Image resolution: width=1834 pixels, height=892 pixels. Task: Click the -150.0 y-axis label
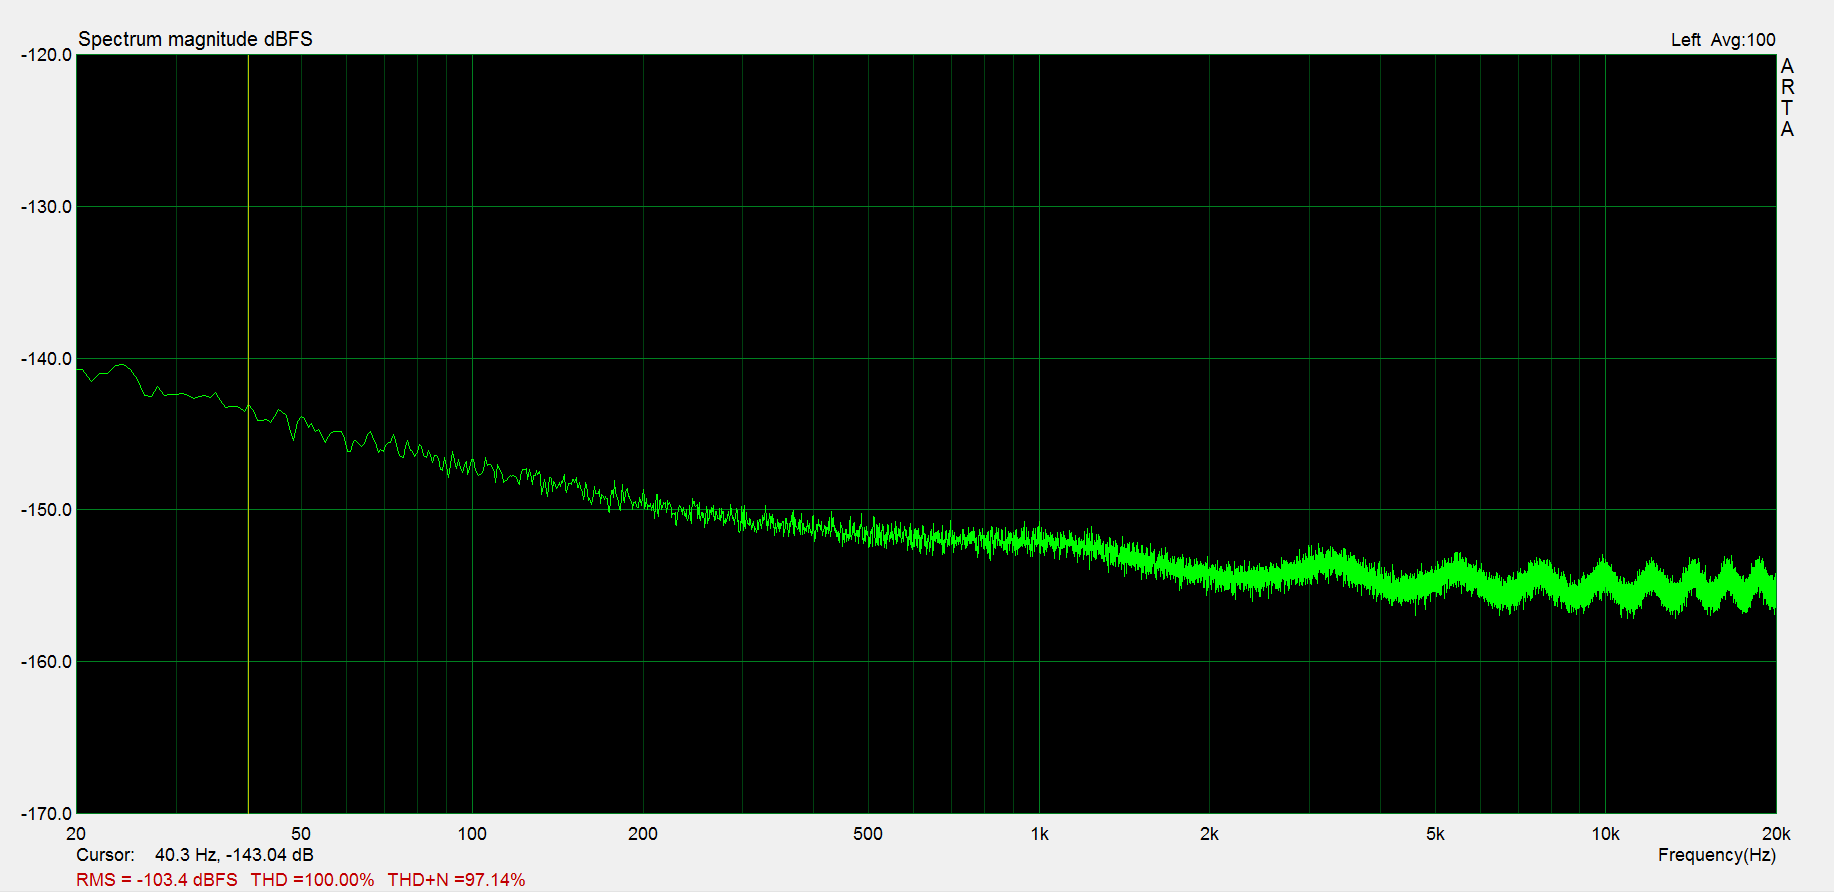click(46, 510)
